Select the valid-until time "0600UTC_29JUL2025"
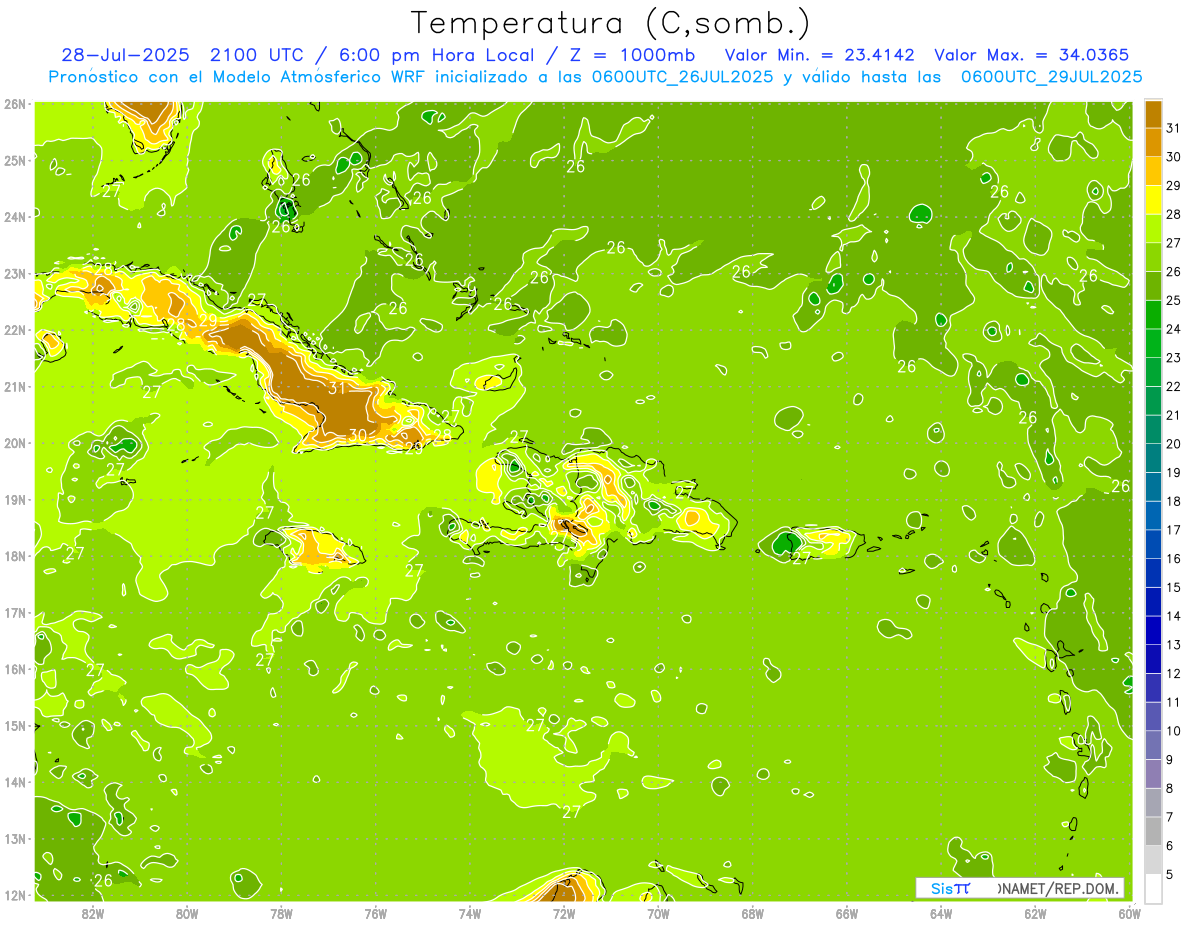1200x927 pixels. 1051,77
